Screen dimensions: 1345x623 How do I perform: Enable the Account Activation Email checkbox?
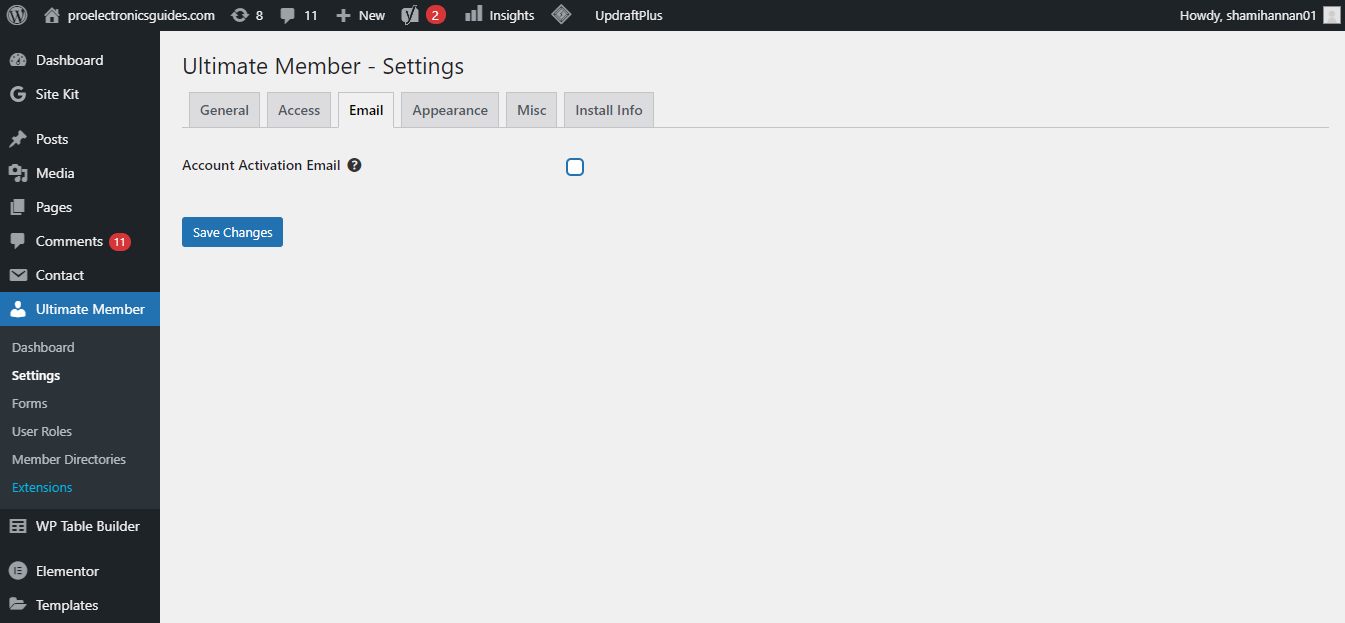[x=575, y=167]
